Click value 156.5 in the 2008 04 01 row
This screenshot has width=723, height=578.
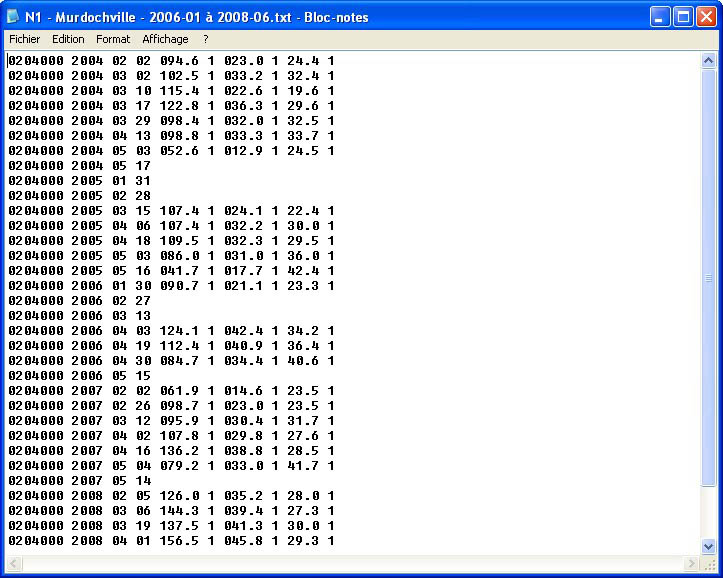click(179, 541)
